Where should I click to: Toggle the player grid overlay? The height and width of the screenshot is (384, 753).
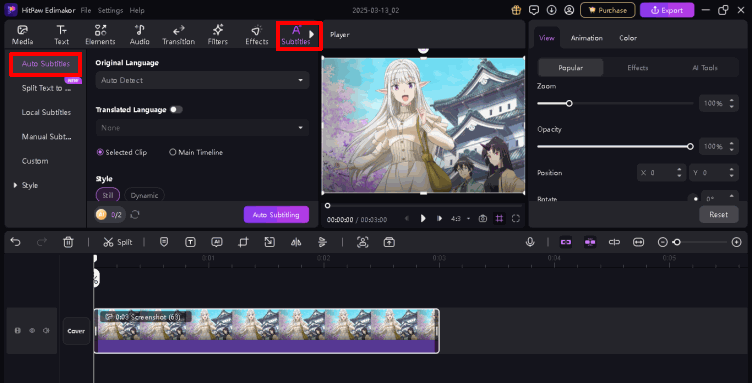(499, 218)
